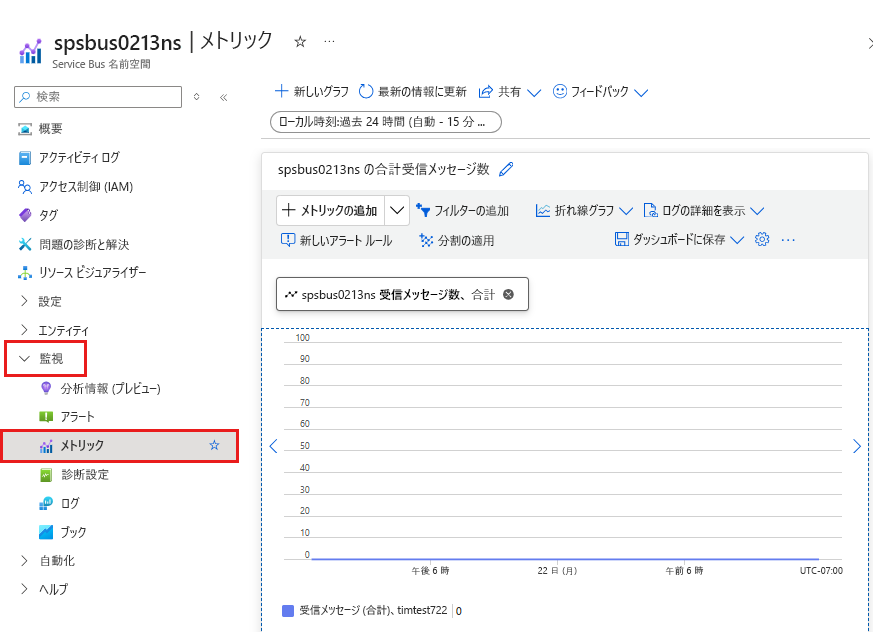Click the blue legend swatch for 受信メッセージ
The height and width of the screenshot is (632, 873).
click(288, 611)
